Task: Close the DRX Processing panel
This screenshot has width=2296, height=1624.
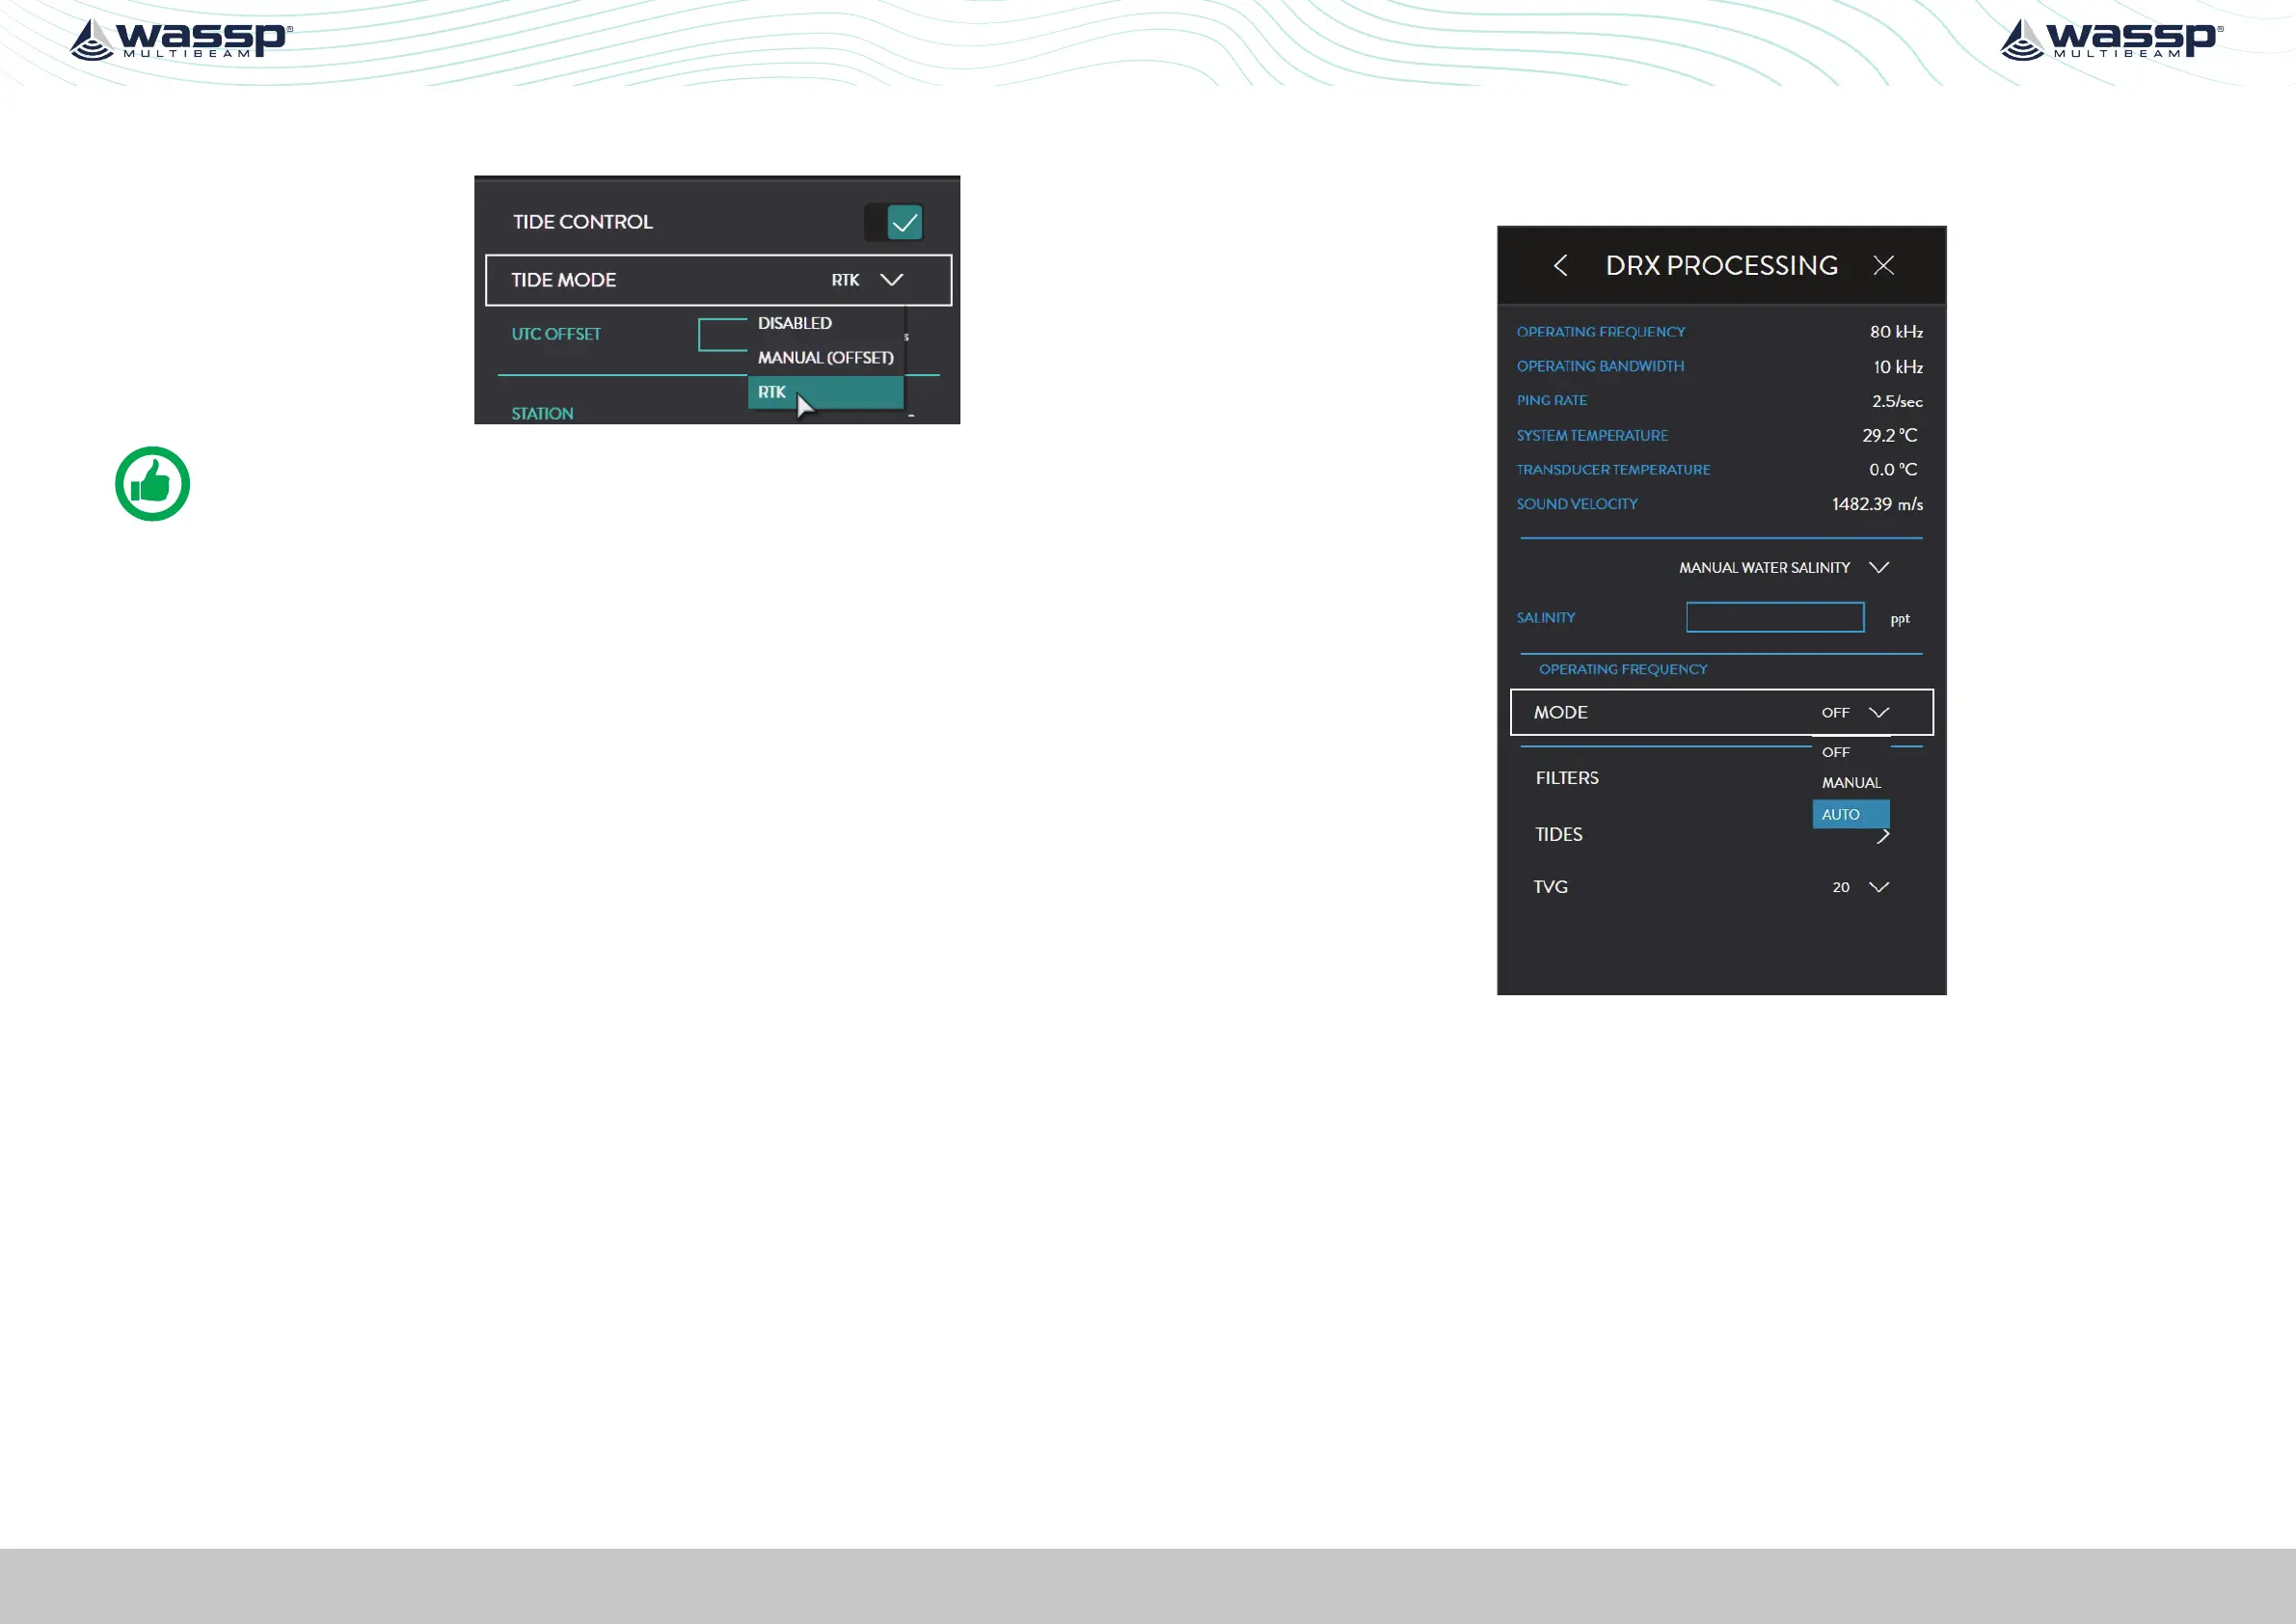Action: pyautogui.click(x=1883, y=266)
